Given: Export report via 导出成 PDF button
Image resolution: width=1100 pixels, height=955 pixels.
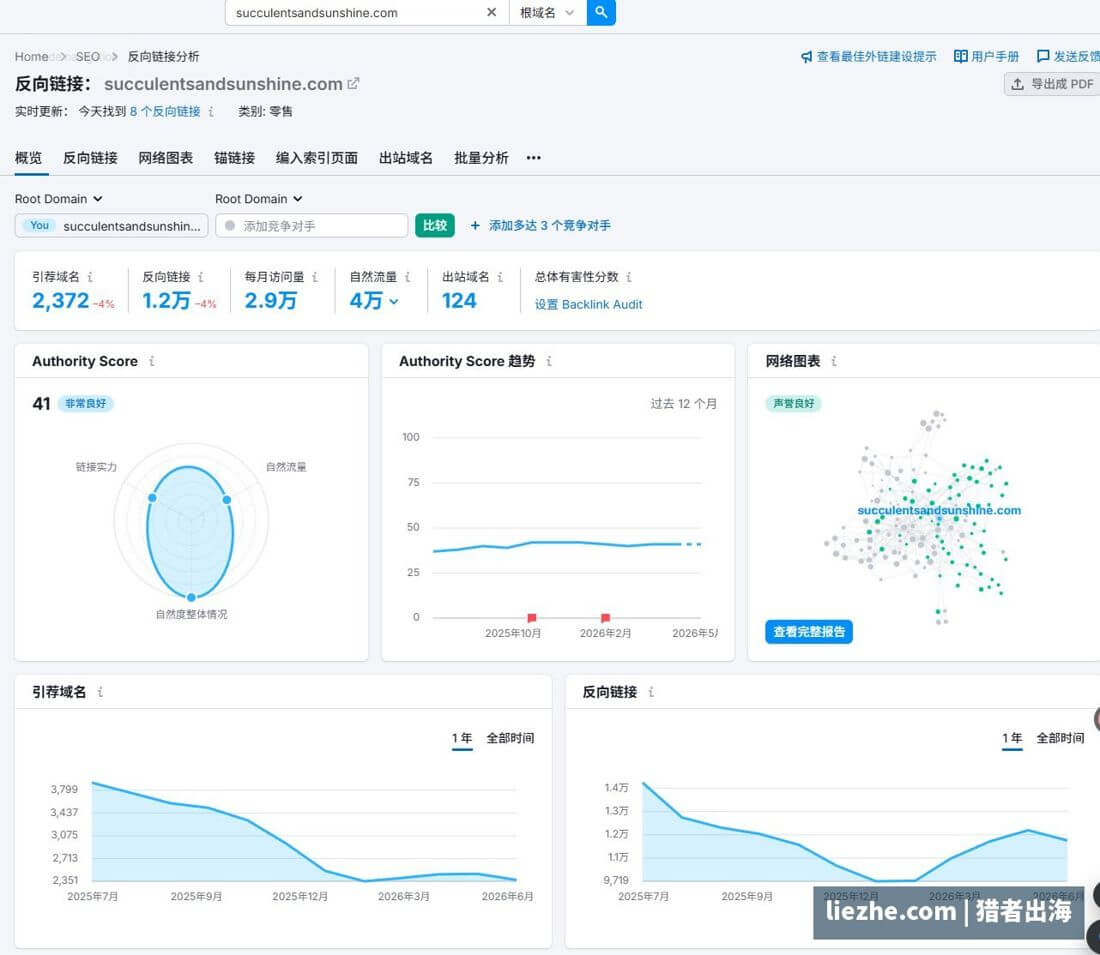Looking at the screenshot, I should pyautogui.click(x=1052, y=84).
